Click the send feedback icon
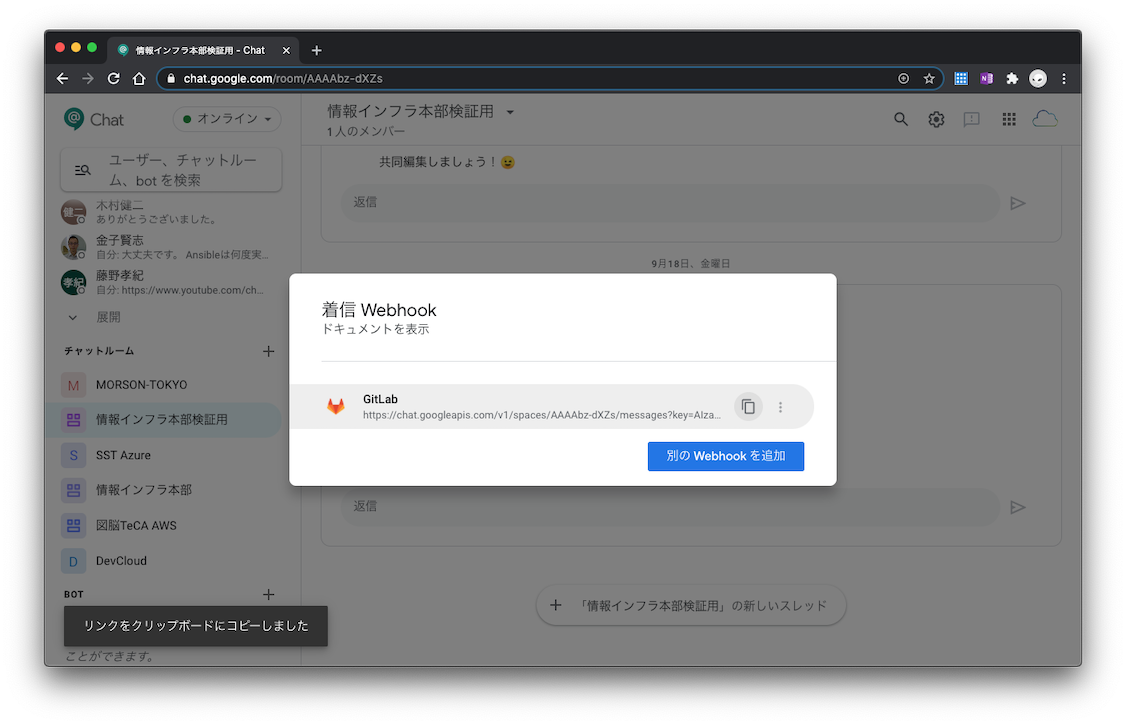The width and height of the screenshot is (1126, 725). pos(971,119)
